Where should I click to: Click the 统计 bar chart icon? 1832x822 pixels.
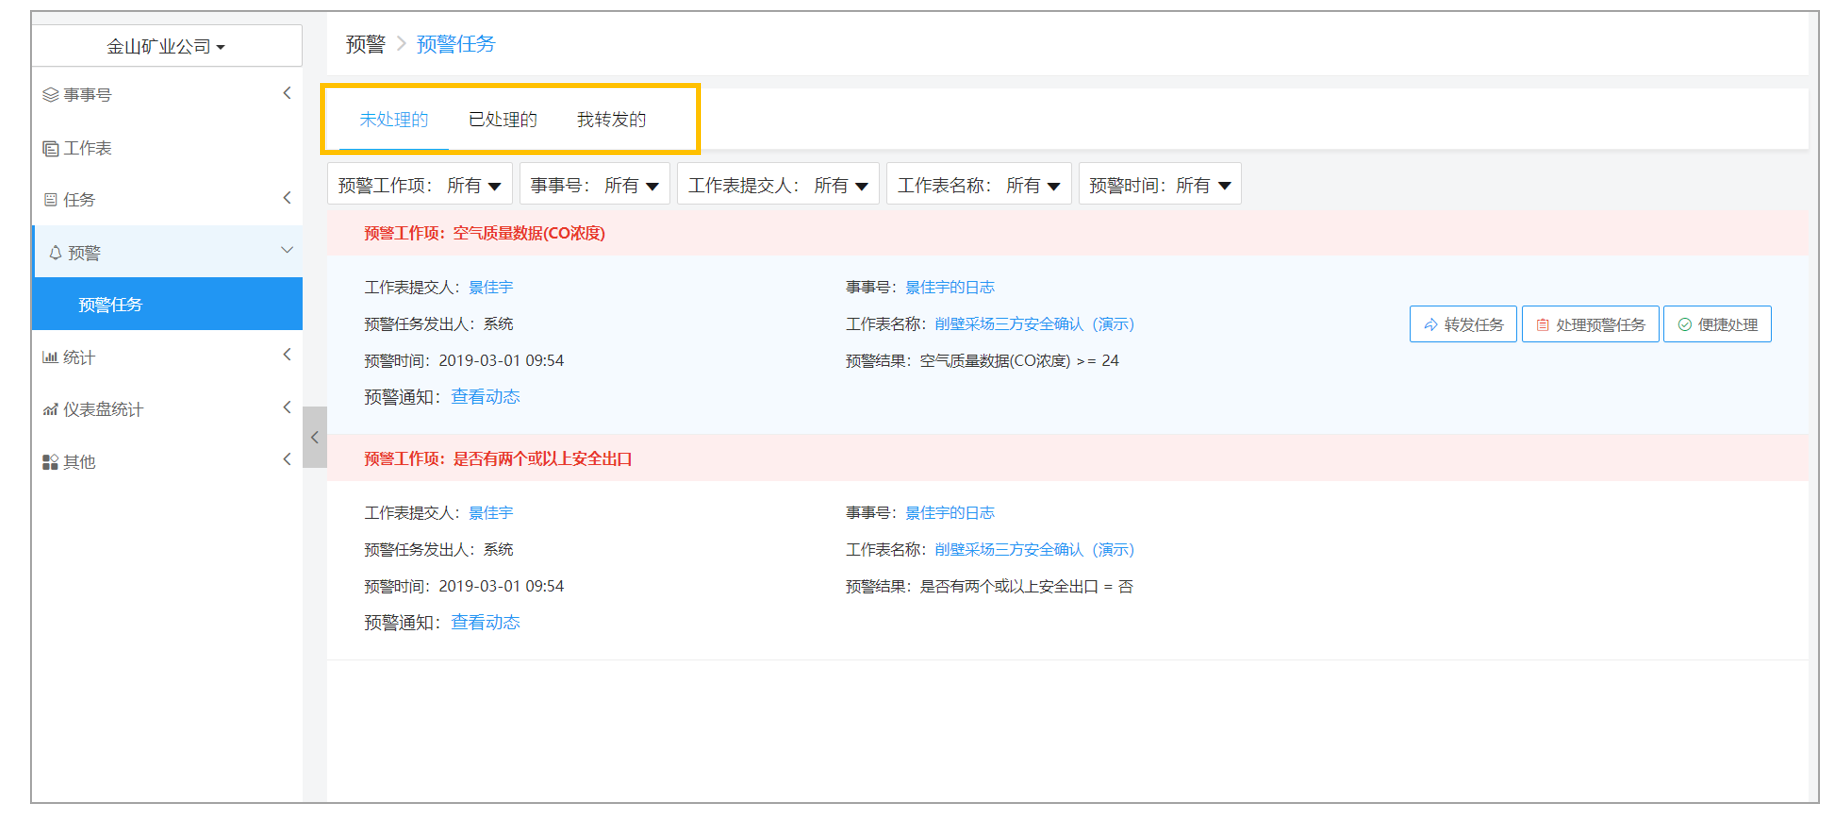click(x=50, y=357)
